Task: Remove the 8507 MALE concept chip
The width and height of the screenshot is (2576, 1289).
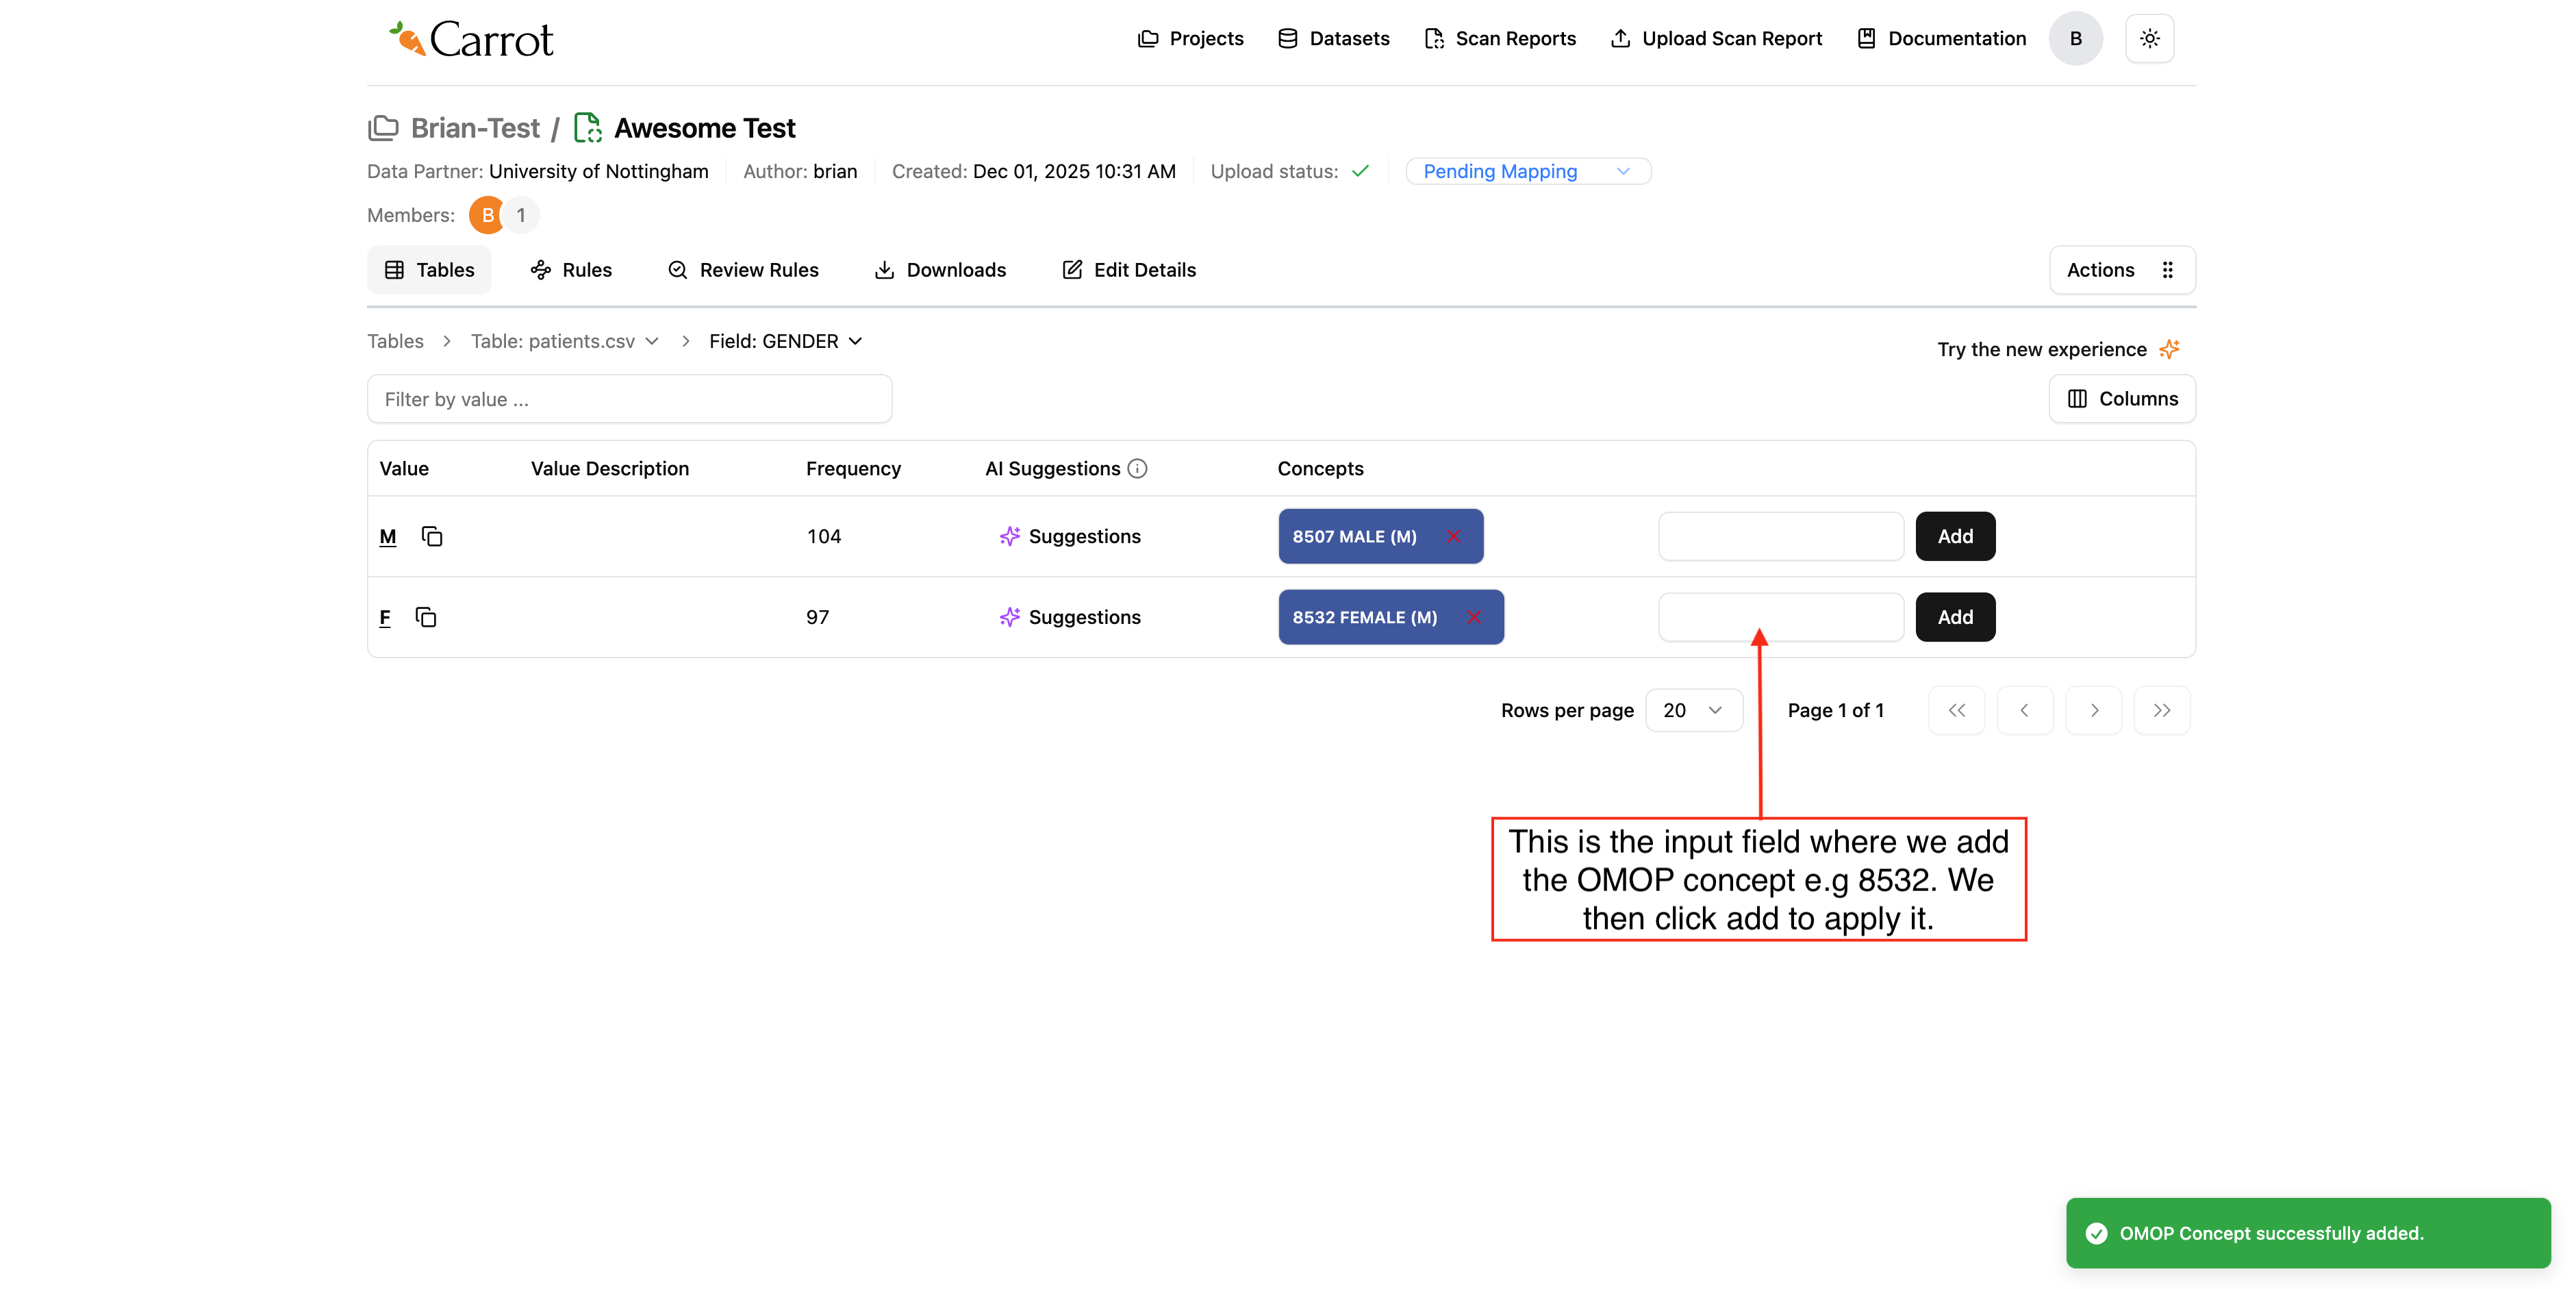Action: coord(1454,536)
